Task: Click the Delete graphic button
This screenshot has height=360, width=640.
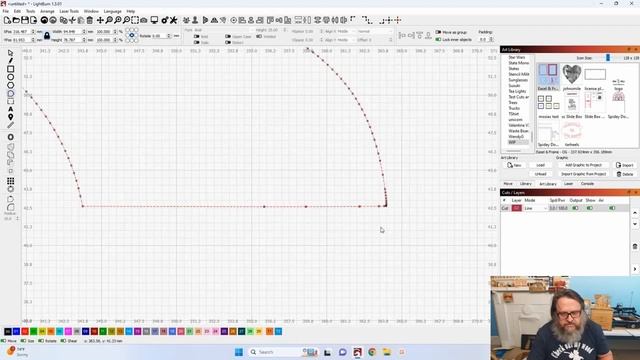Action: click(x=625, y=174)
